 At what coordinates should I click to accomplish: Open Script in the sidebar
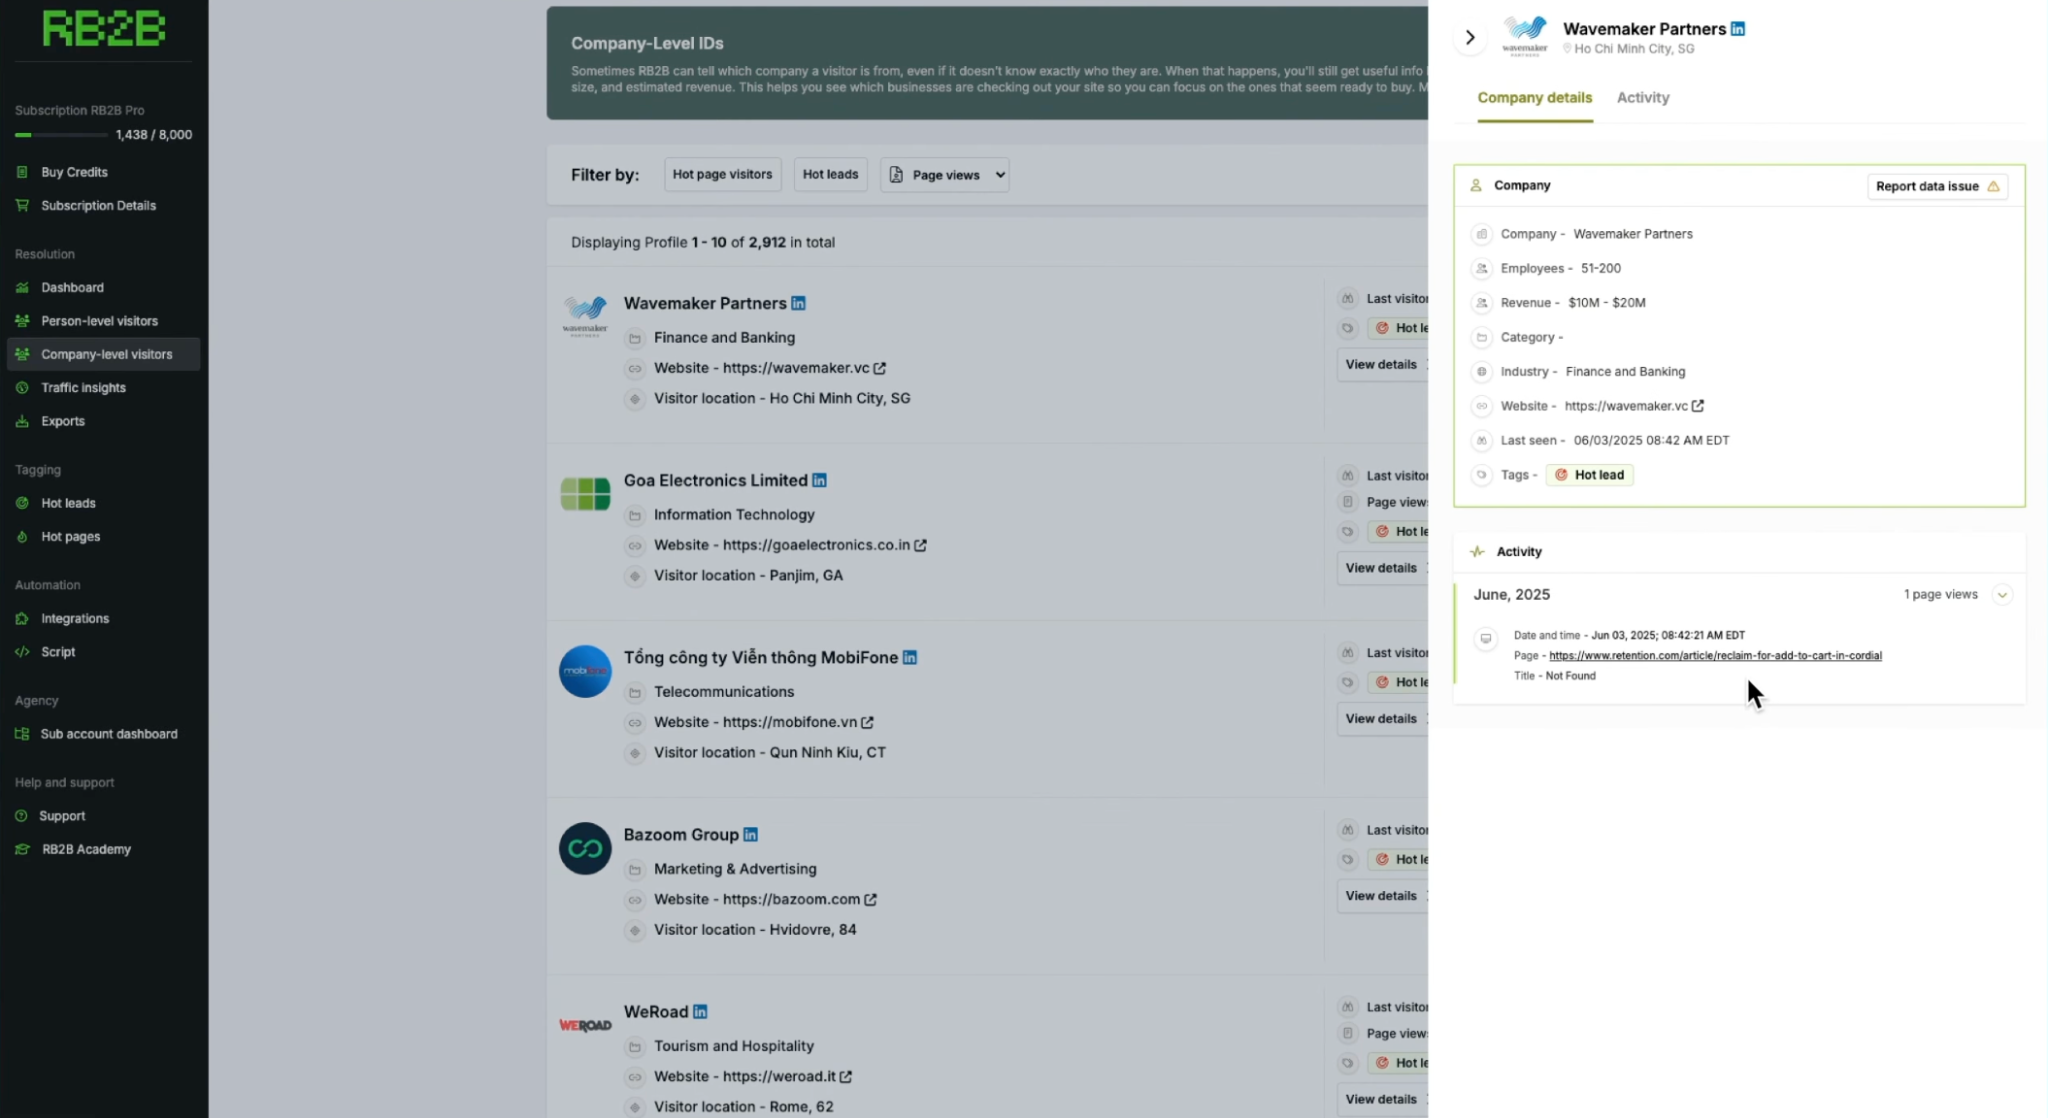[58, 652]
